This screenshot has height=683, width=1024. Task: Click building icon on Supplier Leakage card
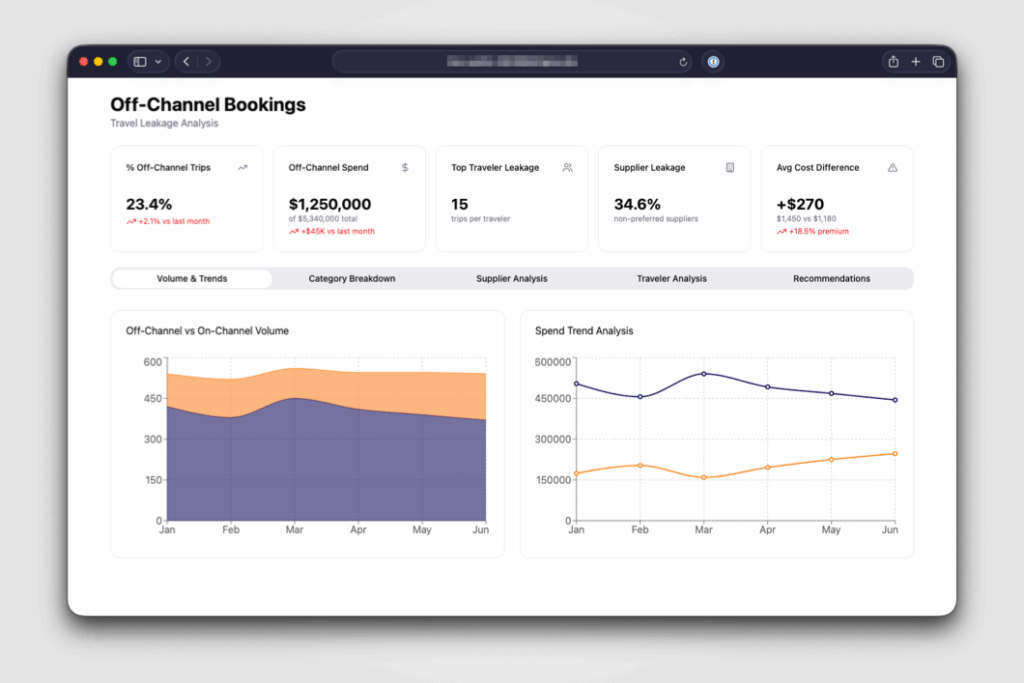(x=730, y=168)
